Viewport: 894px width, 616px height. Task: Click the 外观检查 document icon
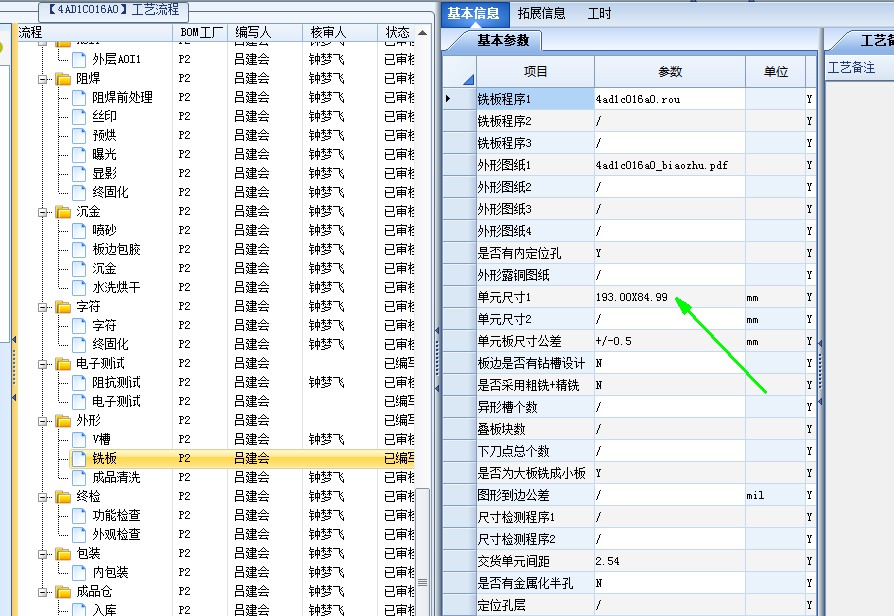click(x=79, y=534)
